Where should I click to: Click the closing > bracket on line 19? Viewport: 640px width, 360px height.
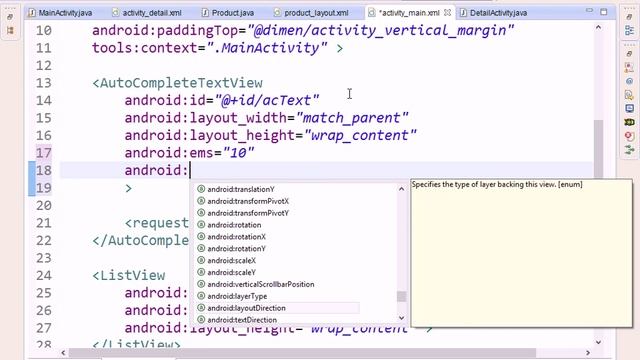tap(129, 188)
